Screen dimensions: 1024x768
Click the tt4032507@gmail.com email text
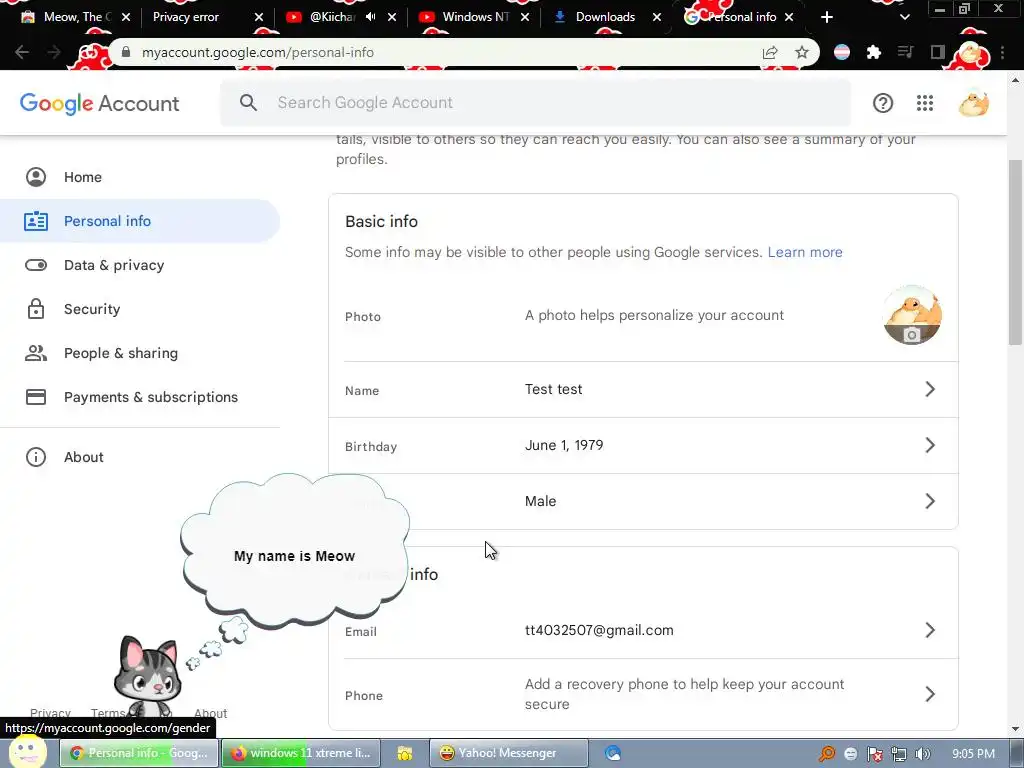pos(599,630)
